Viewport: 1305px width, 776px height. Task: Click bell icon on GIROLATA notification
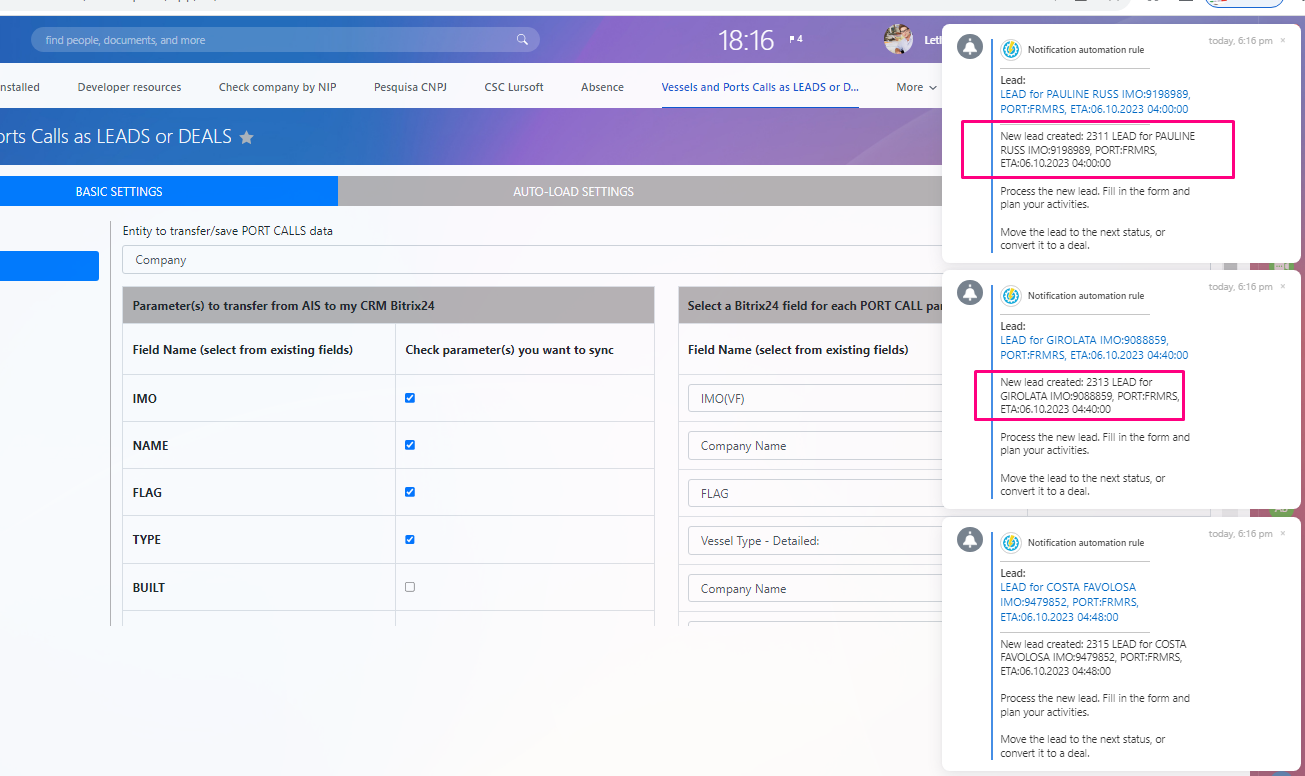click(x=969, y=292)
